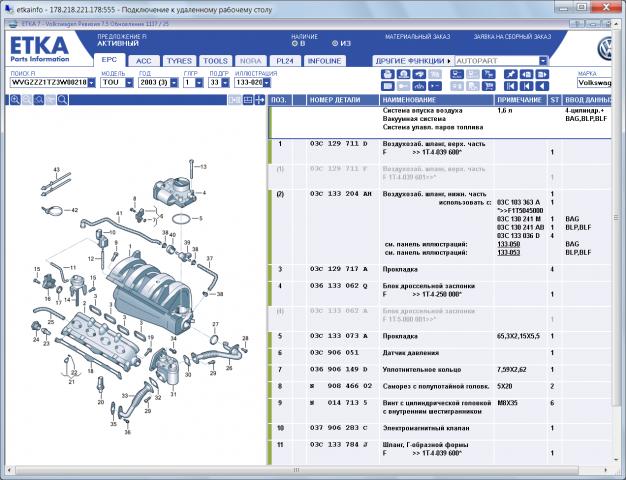The image size is (626, 480).
Task: Click the cart-with-list icon in top toolbar row
Action: (x=457, y=74)
